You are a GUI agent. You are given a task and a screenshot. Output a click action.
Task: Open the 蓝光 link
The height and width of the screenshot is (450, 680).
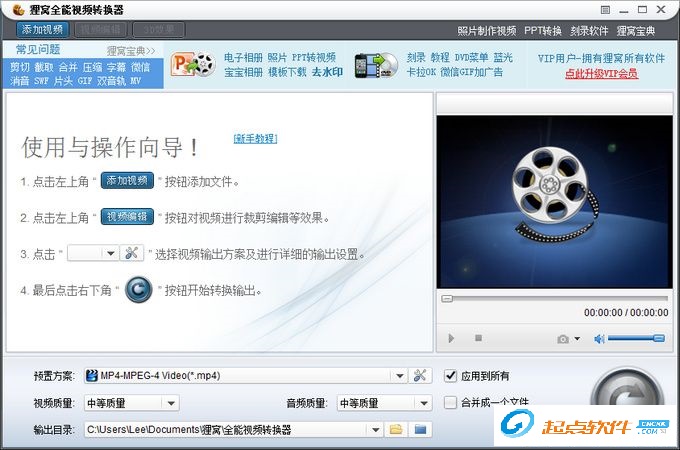tap(503, 58)
